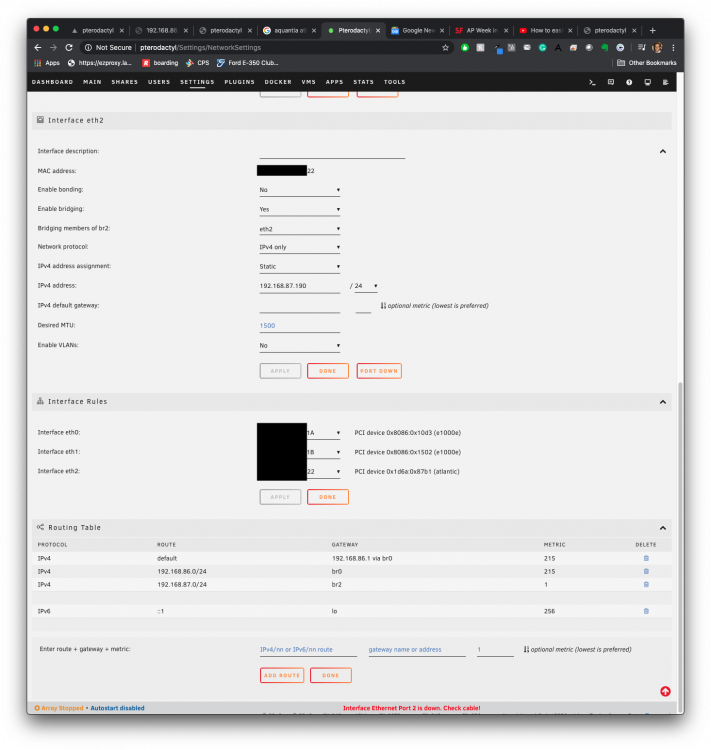
Task: Open IPv4 address assignment dropdown
Action: [x=300, y=266]
